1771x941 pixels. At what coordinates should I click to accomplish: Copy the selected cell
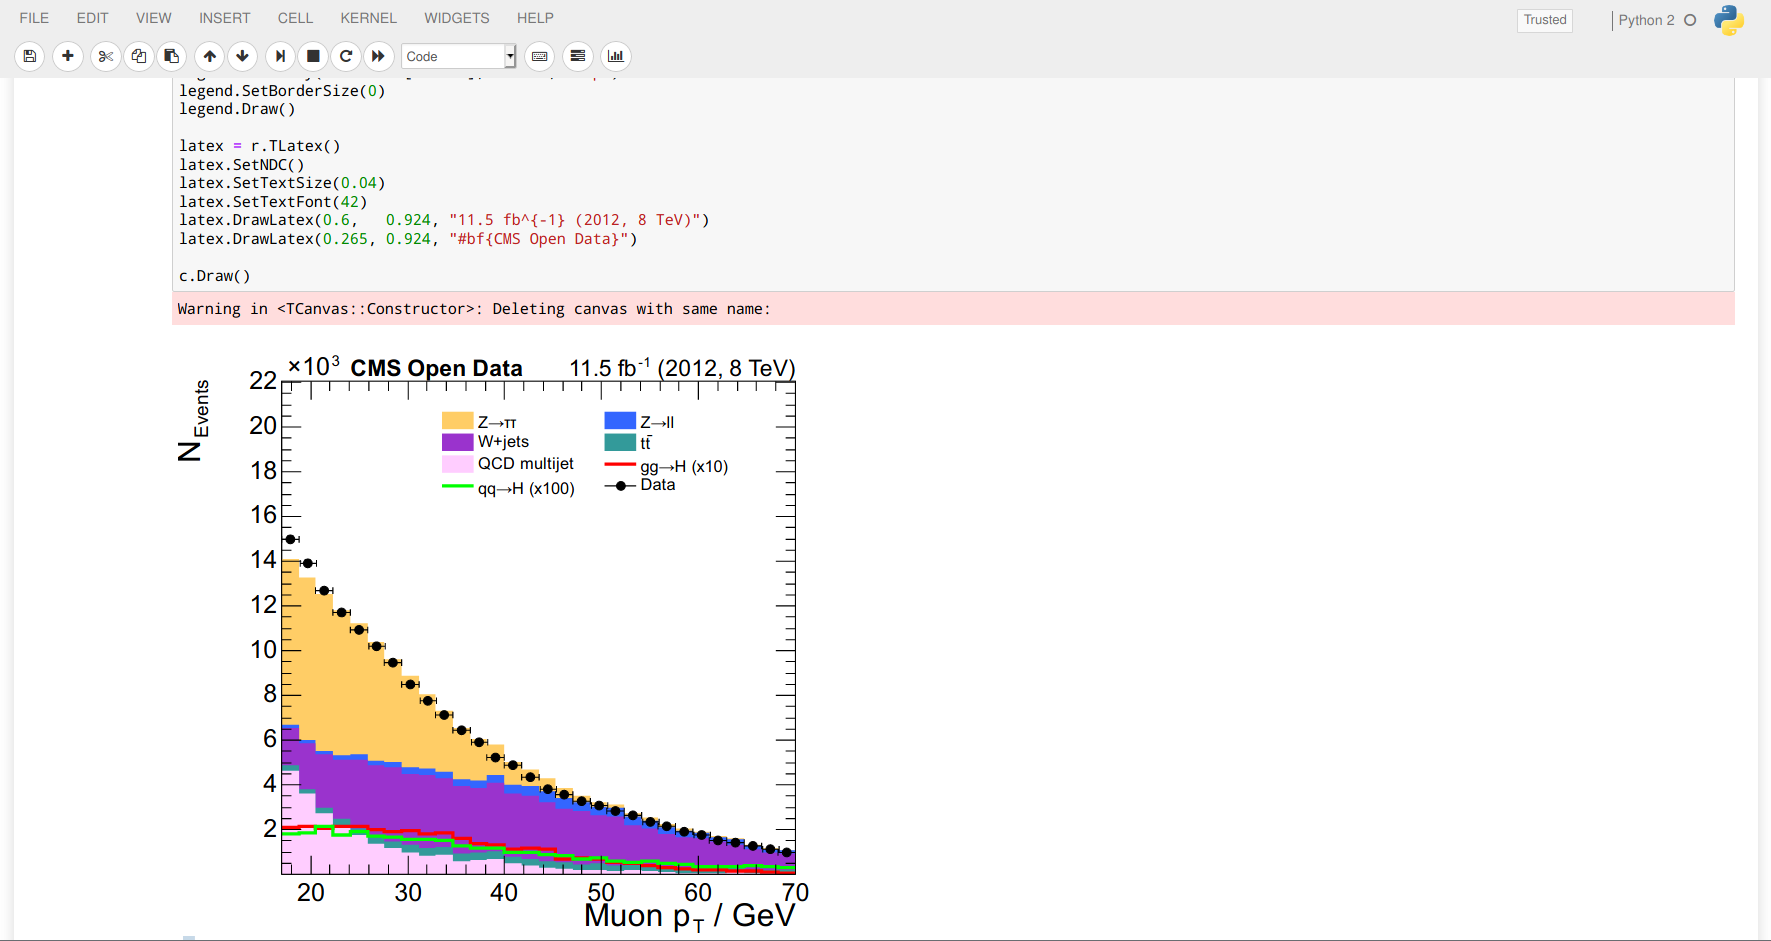[x=139, y=56]
